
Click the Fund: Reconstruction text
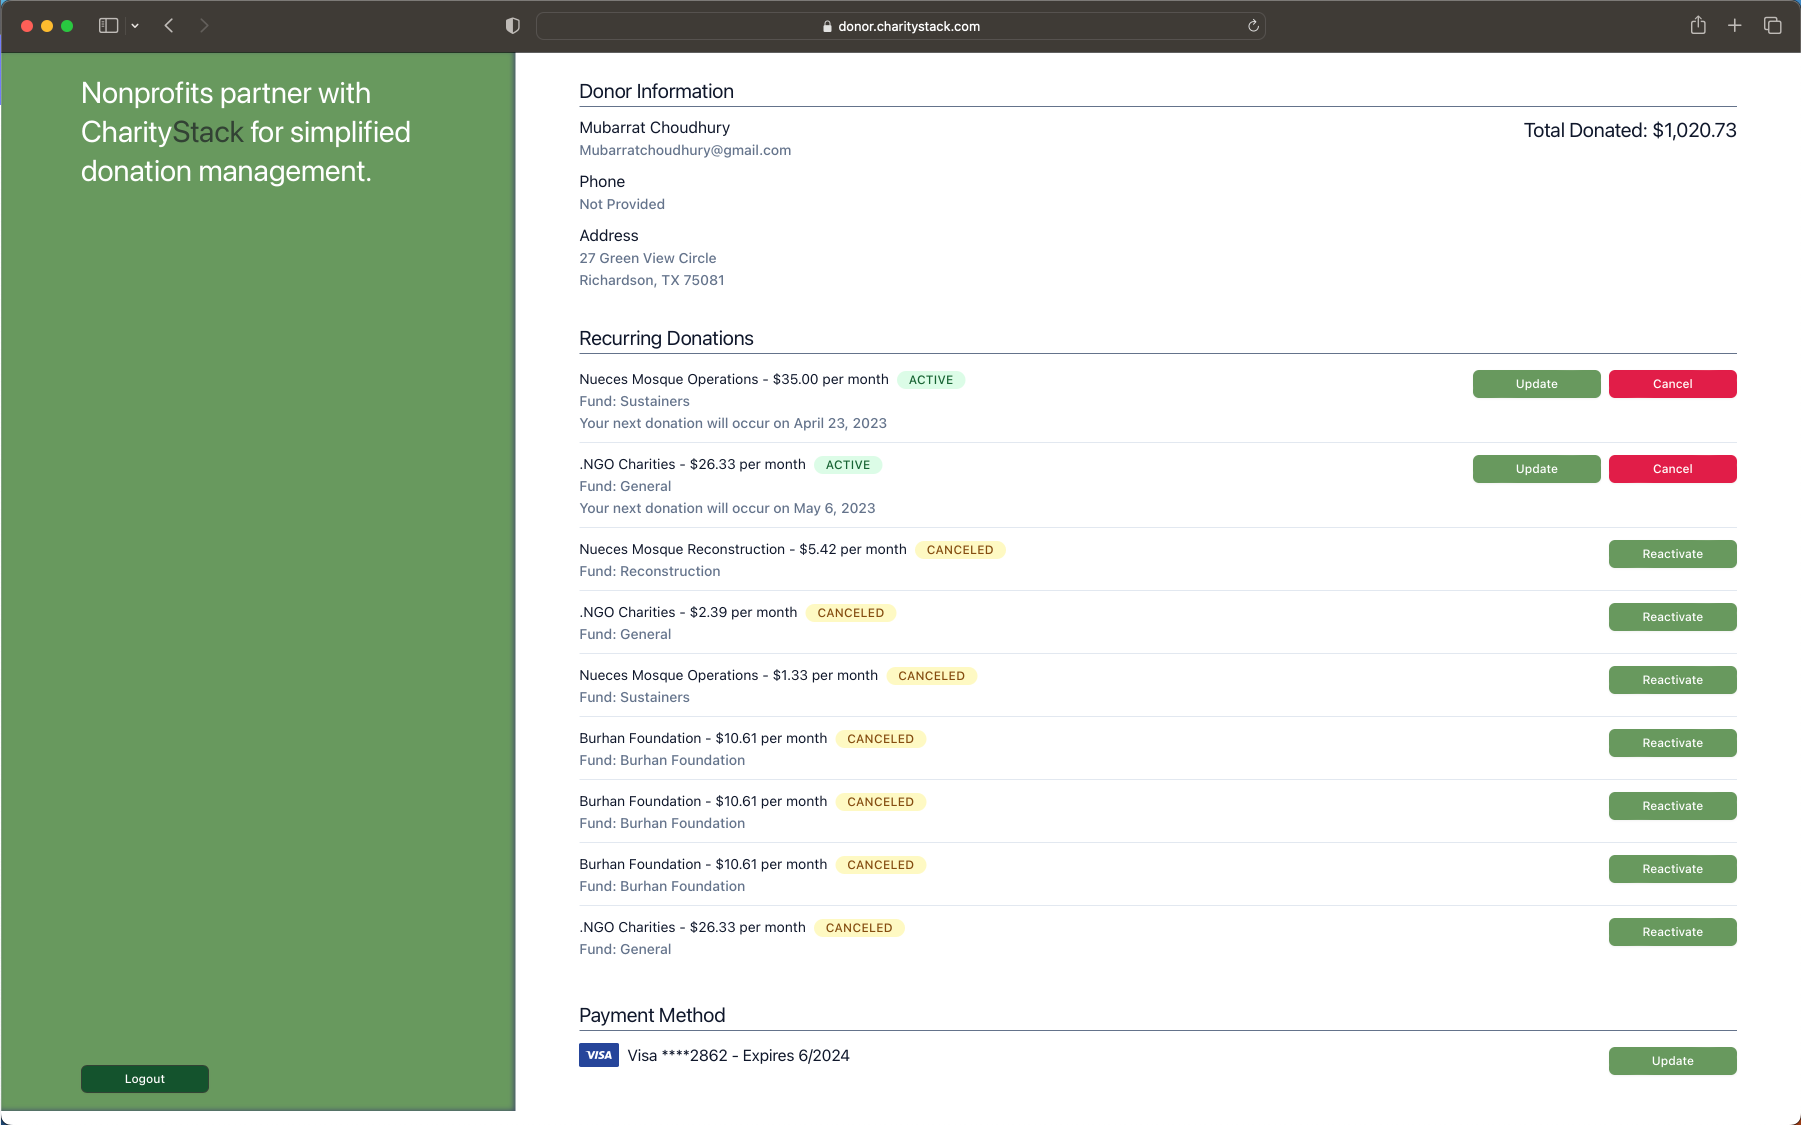click(650, 571)
